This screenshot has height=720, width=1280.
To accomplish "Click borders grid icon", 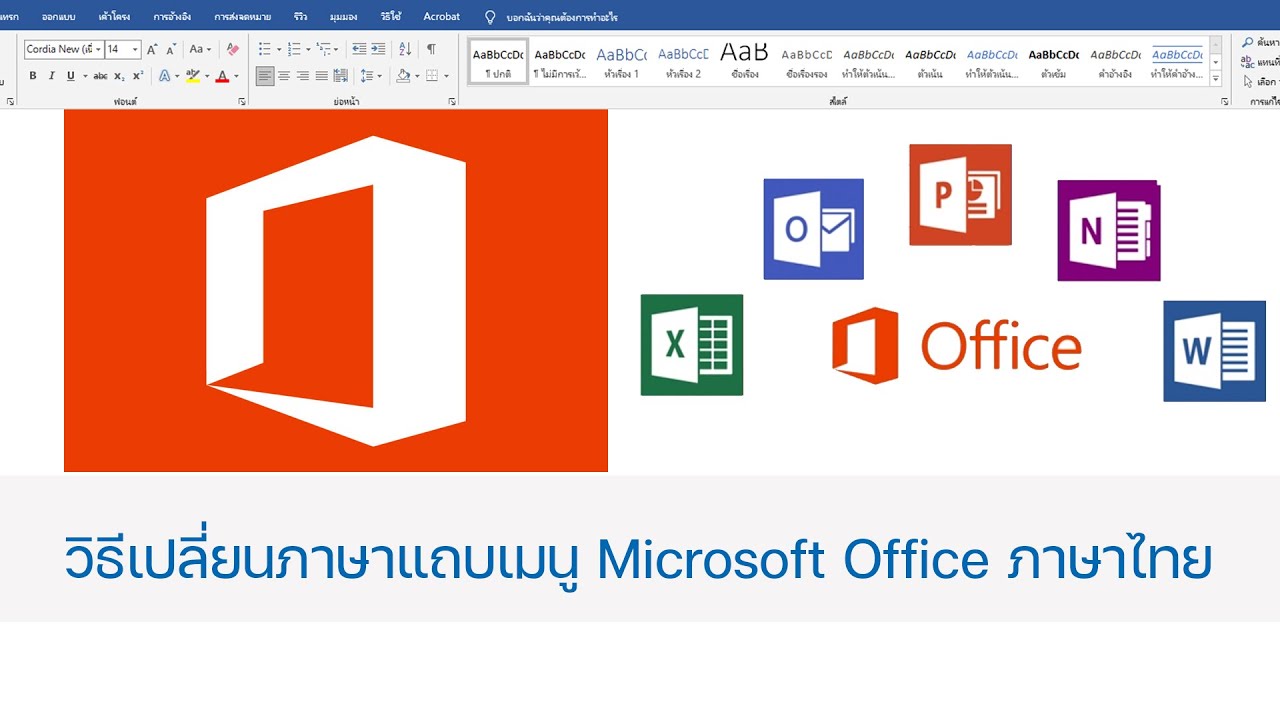I will (431, 76).
